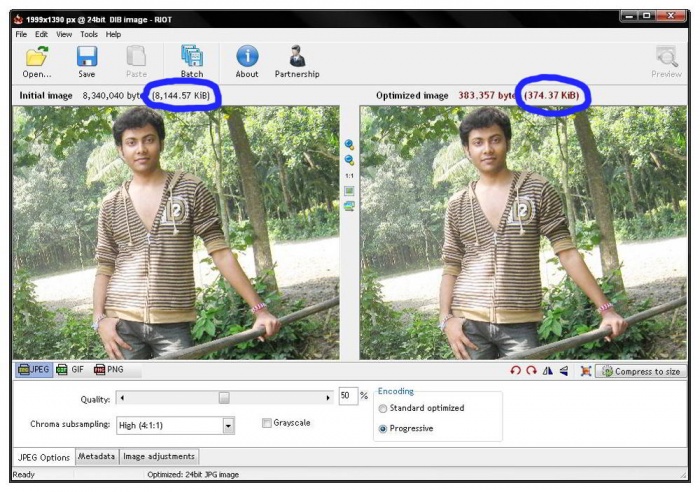Click the 374.37 KiB optimized size
The height and width of the screenshot is (492, 700).
[551, 95]
